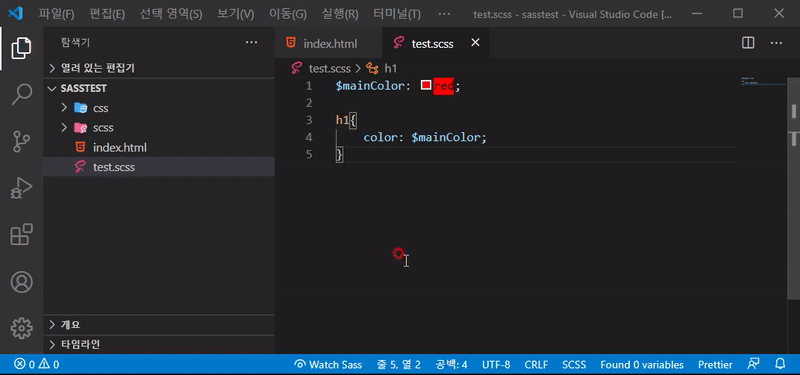Screen dimensions: 800x375
Task: Open editor more actions ellipsis
Action: 777,43
